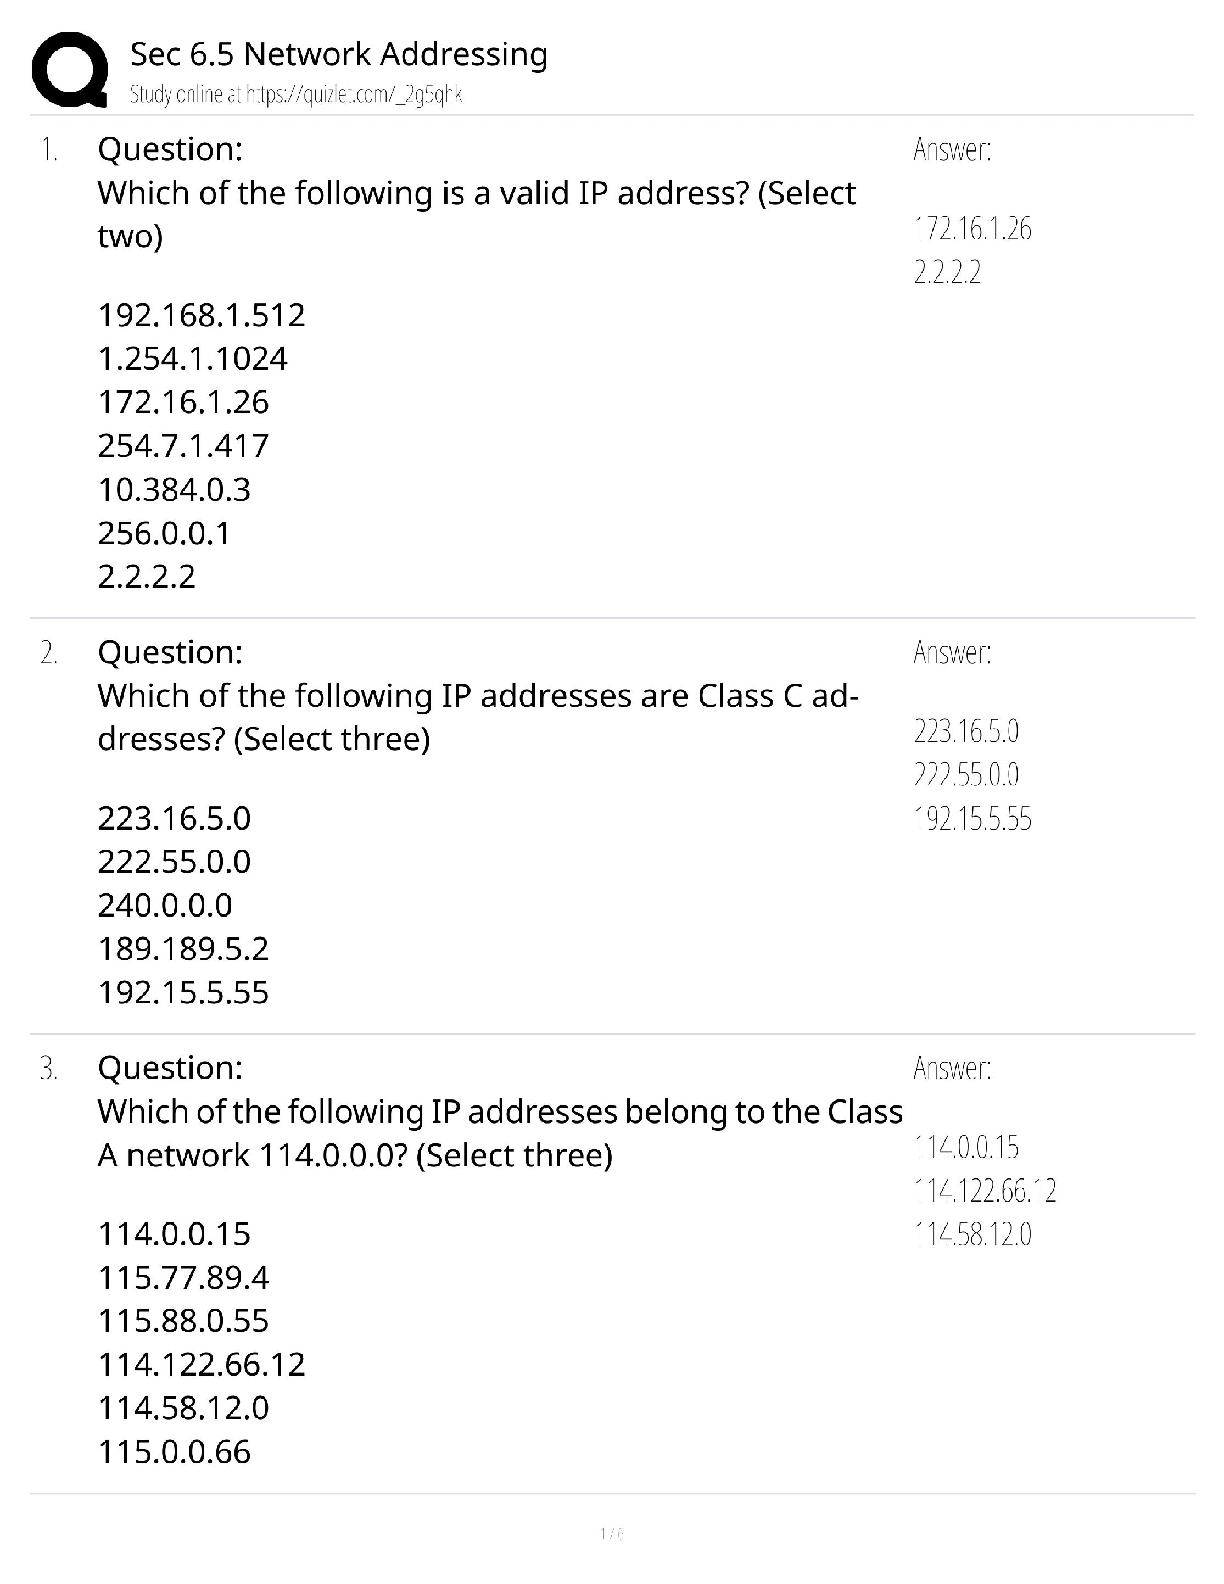Click the question number 3 marker
This screenshot has width=1224, height=1584.
(x=48, y=1069)
